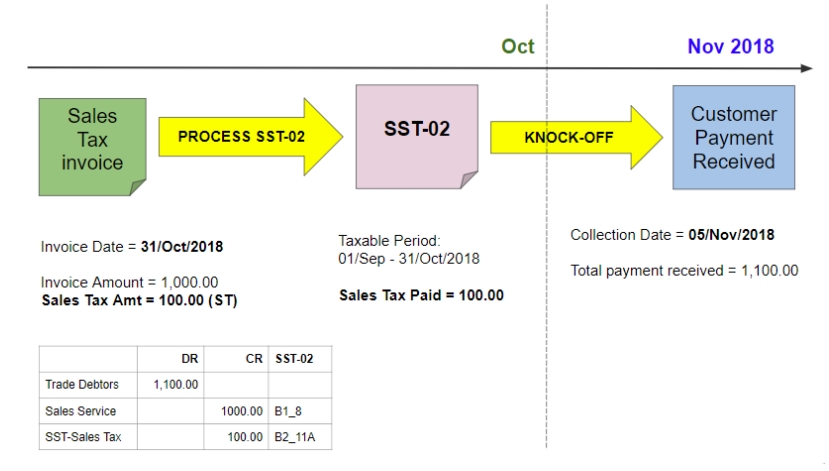Viewport: 829px width, 471px height.
Task: Click the 1,100.00 debit amount cell
Action: pos(176,384)
